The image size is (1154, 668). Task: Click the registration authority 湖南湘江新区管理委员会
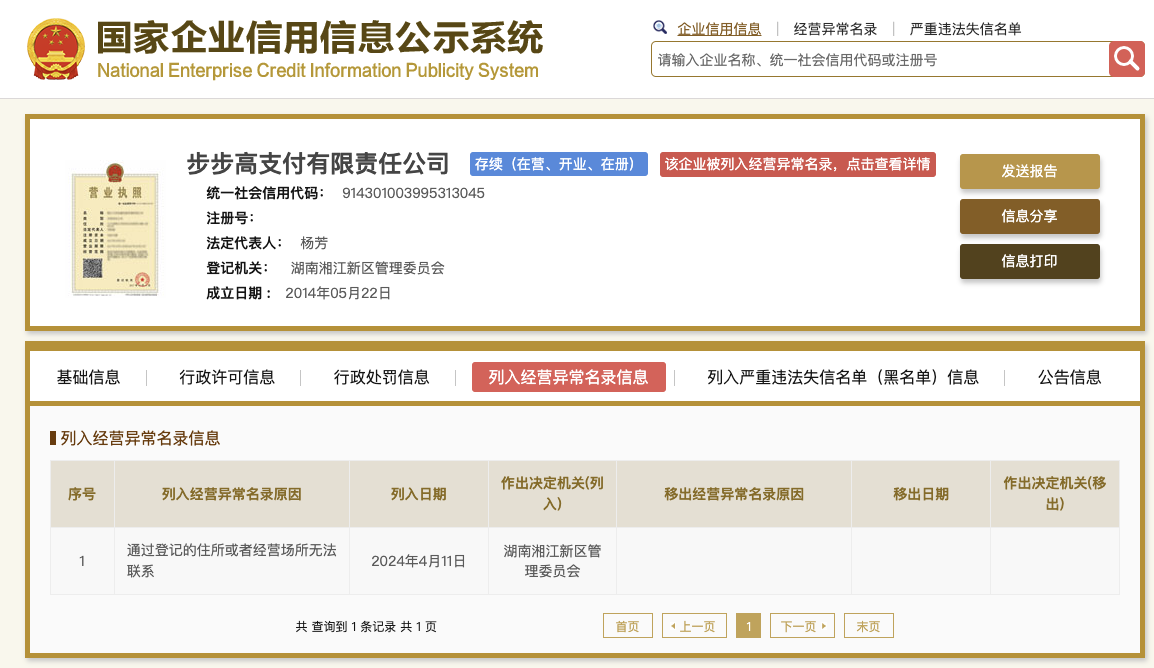(x=367, y=268)
